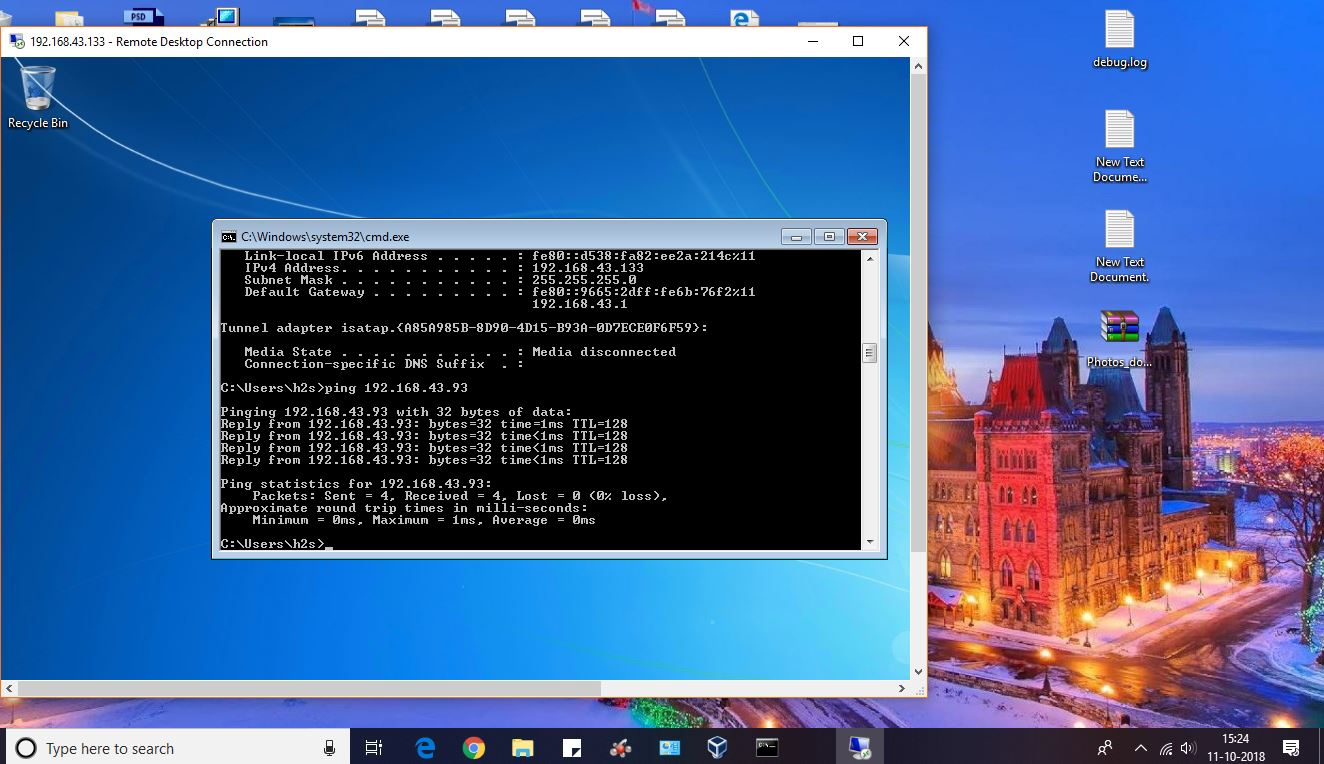Click the 'ping 192.168.43.93' command line
This screenshot has width=1324, height=764.
tap(344, 388)
